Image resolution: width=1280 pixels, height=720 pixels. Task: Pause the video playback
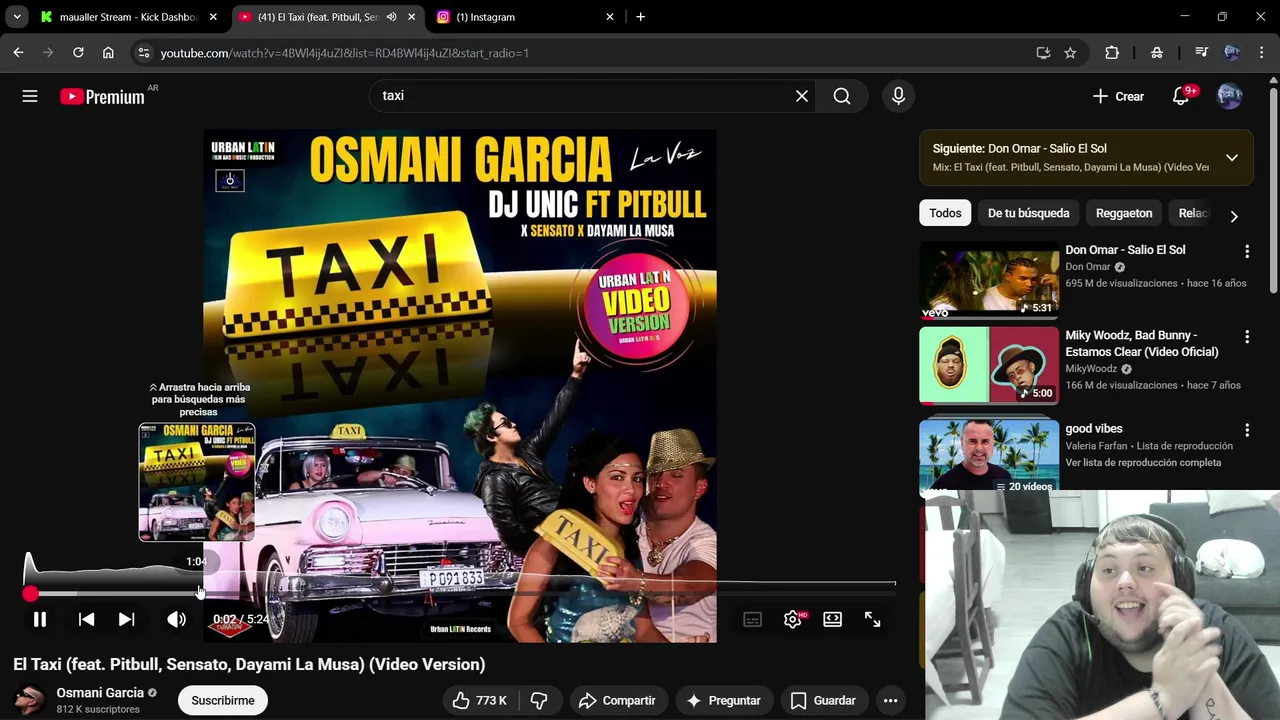(x=40, y=620)
